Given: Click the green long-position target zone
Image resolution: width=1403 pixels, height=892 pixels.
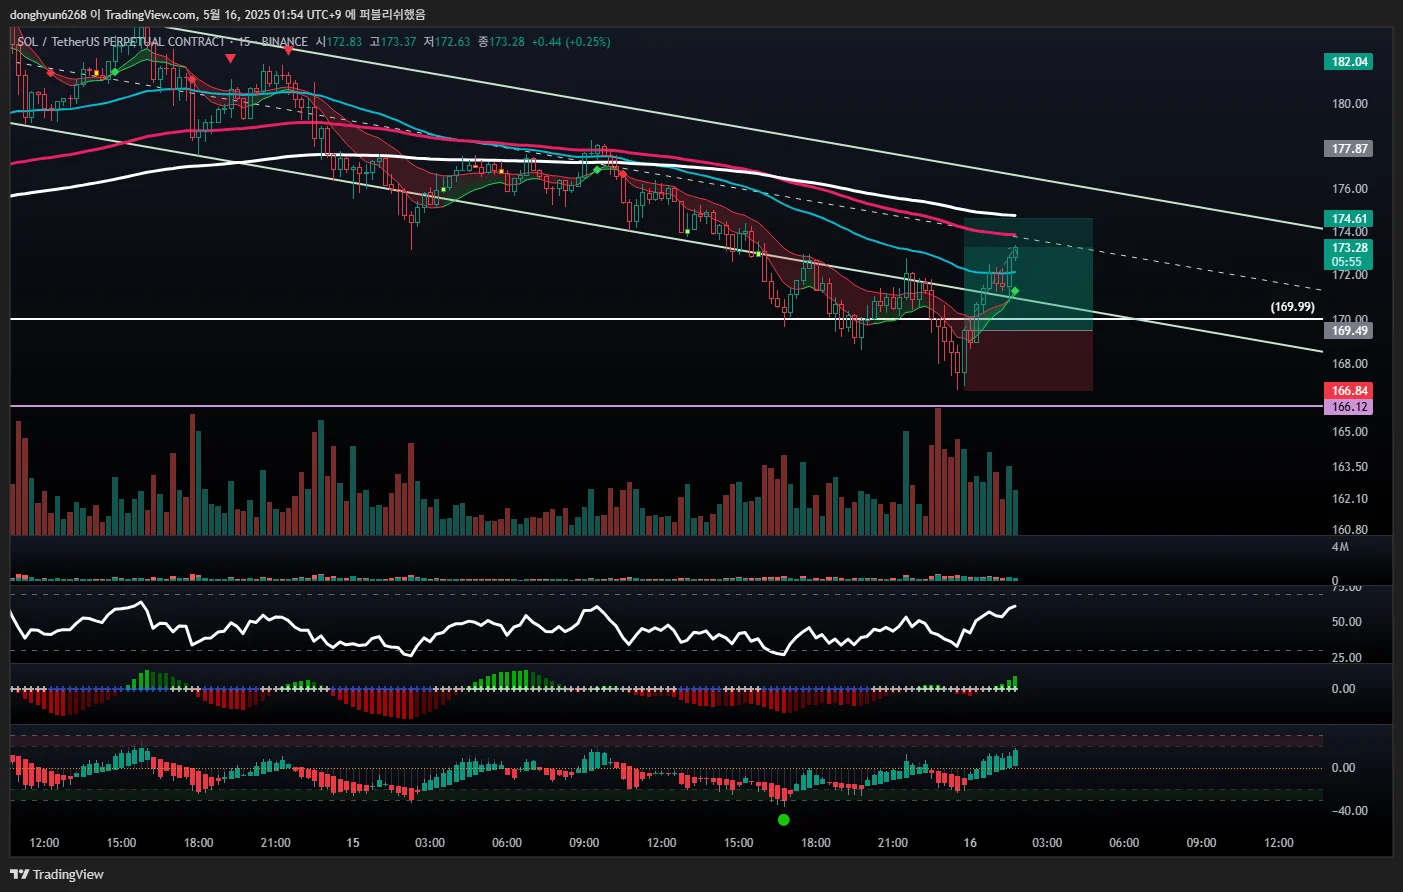Looking at the screenshot, I should pyautogui.click(x=1028, y=274).
